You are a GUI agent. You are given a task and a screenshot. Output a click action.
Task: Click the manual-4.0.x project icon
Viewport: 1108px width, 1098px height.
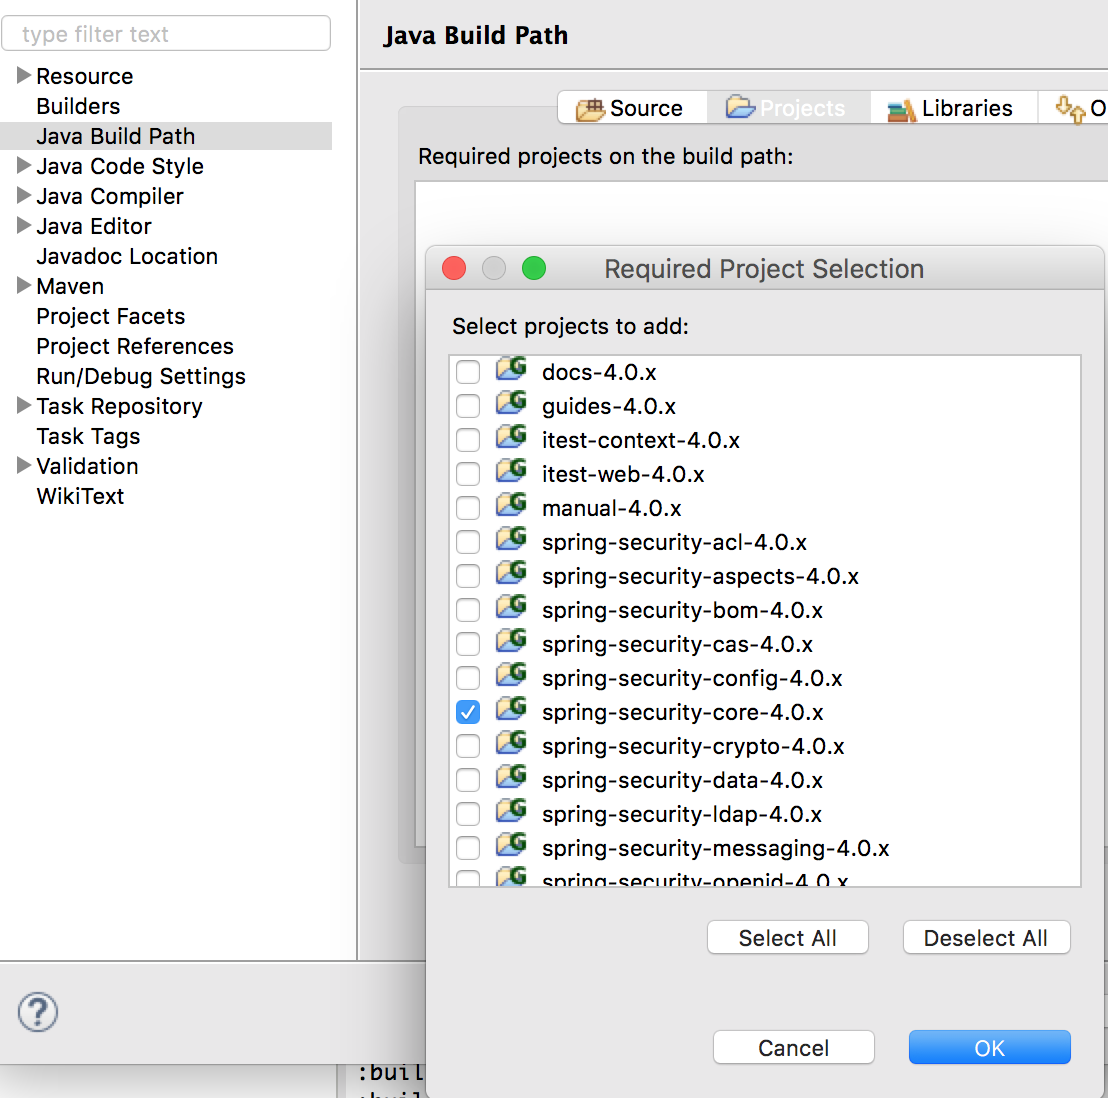point(511,506)
